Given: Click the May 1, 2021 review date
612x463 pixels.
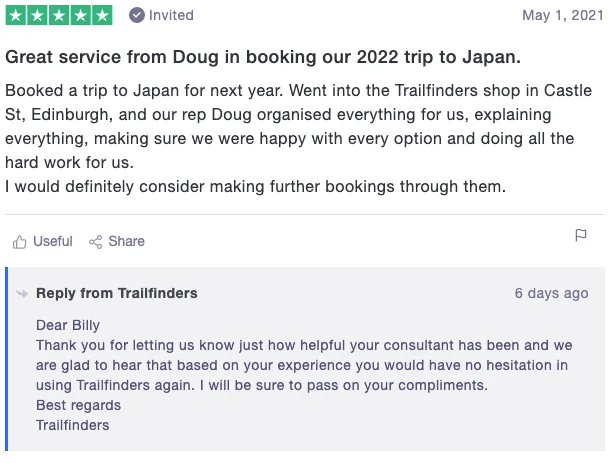Looking at the screenshot, I should pyautogui.click(x=563, y=16).
